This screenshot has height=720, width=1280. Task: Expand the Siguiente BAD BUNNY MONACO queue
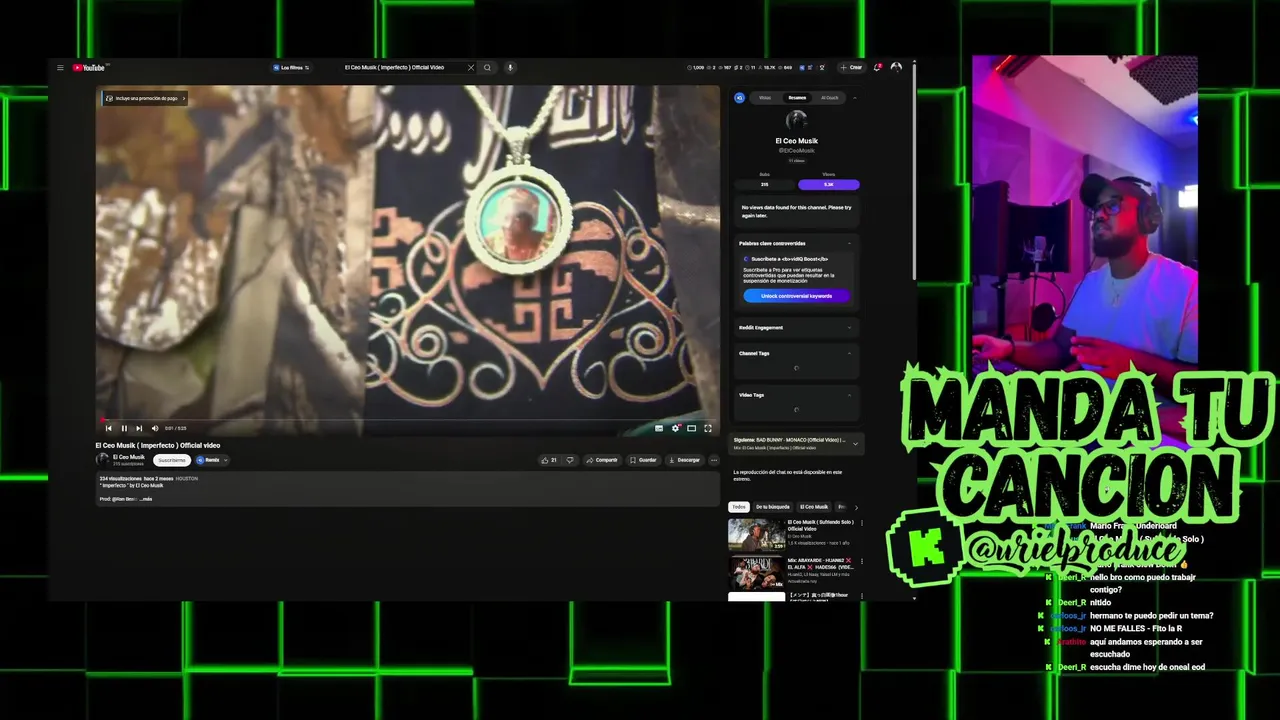(855, 443)
